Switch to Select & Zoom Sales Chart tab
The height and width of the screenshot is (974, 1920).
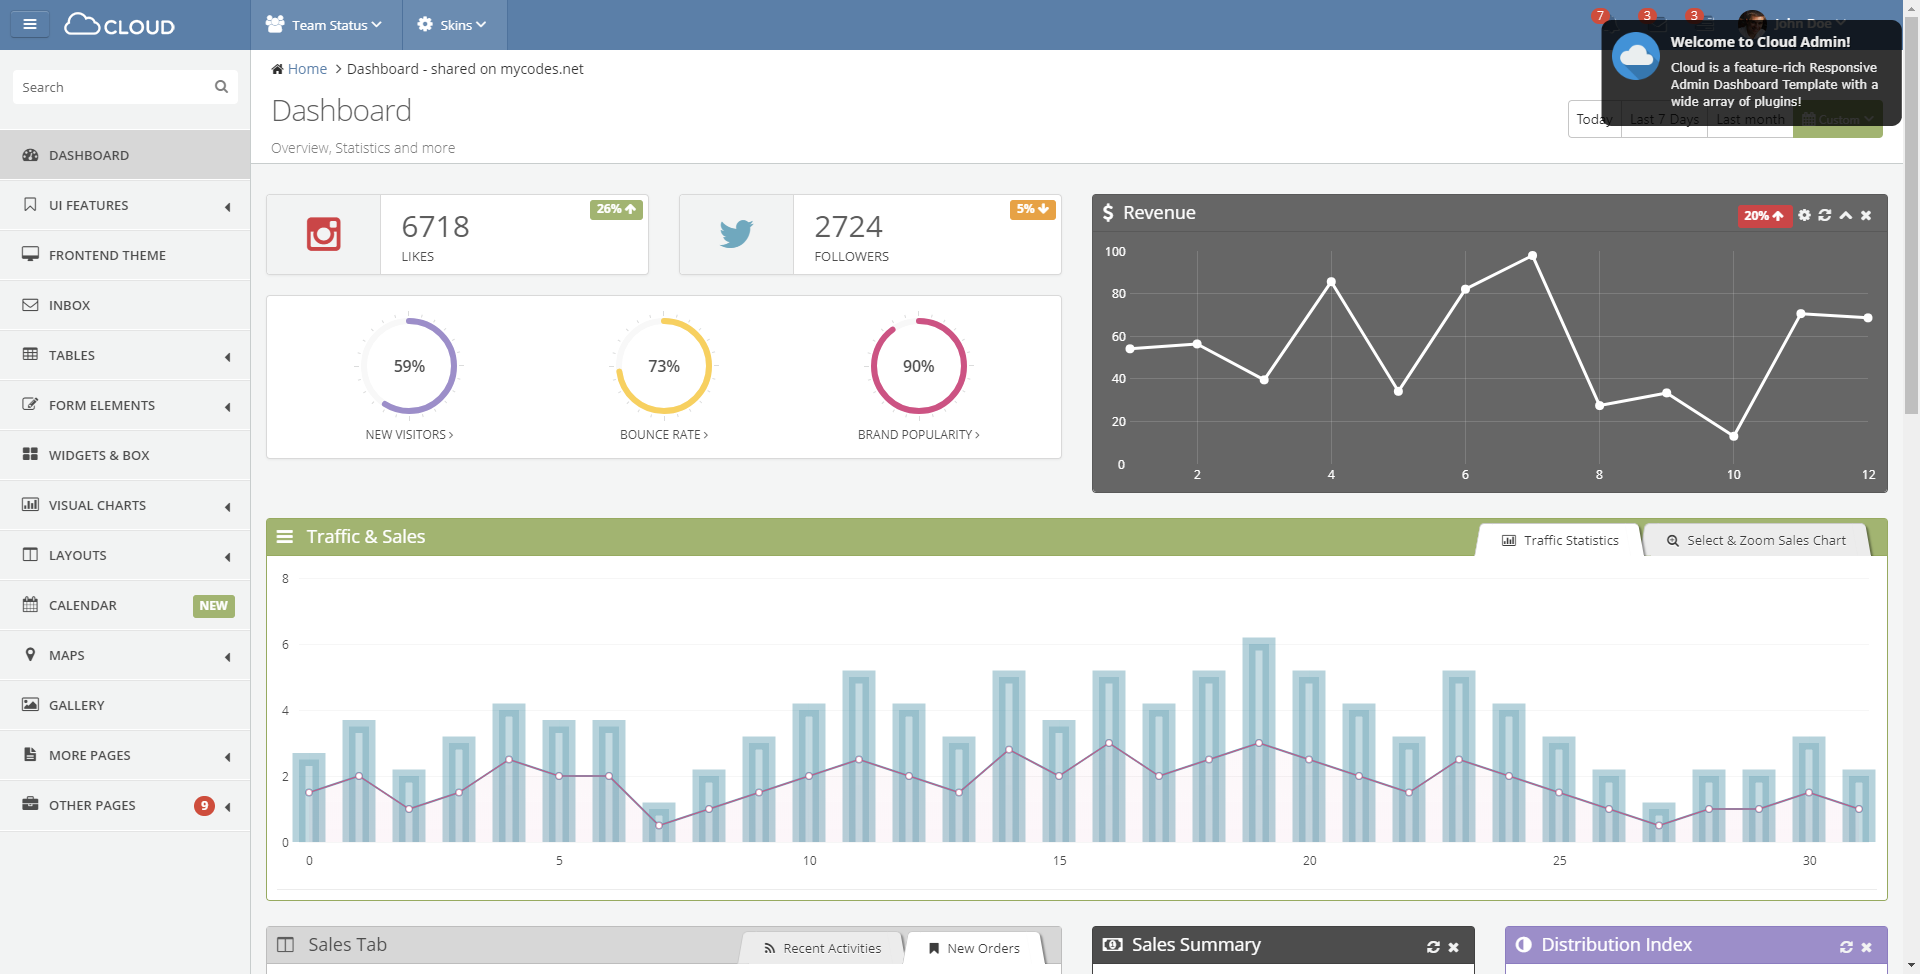[1756, 540]
